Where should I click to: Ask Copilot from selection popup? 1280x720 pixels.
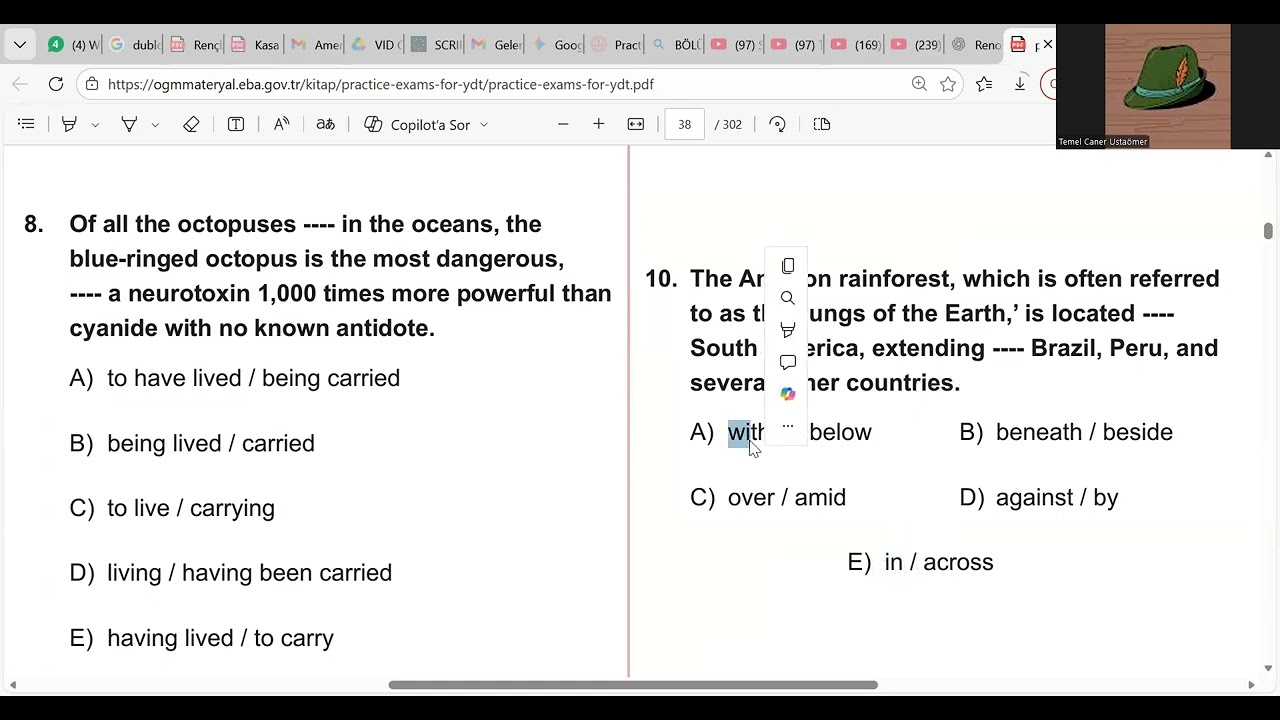tap(788, 394)
